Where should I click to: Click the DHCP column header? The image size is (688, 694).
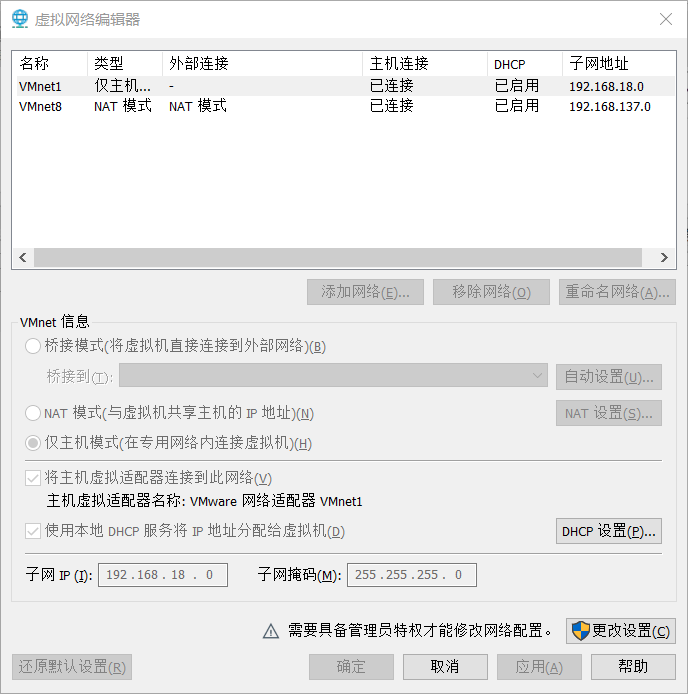tap(525, 64)
